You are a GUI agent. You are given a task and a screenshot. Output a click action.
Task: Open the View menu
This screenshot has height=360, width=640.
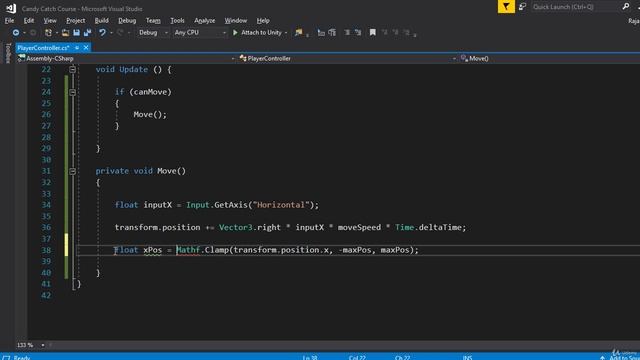(x=50, y=20)
